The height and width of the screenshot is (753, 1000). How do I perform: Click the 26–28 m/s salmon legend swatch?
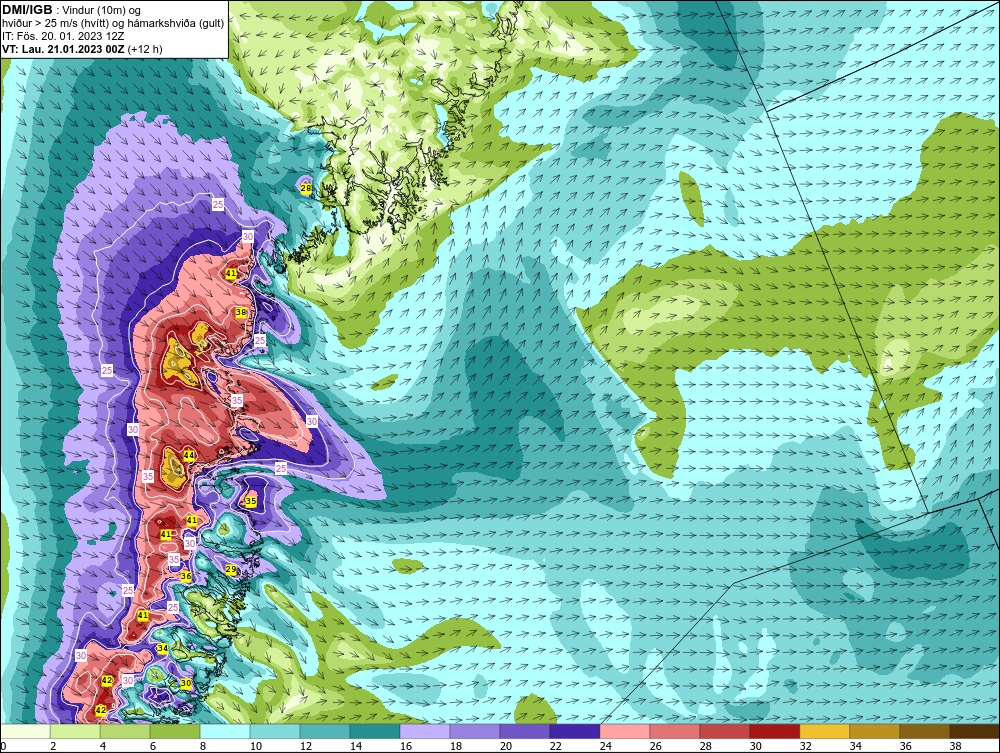(x=675, y=731)
